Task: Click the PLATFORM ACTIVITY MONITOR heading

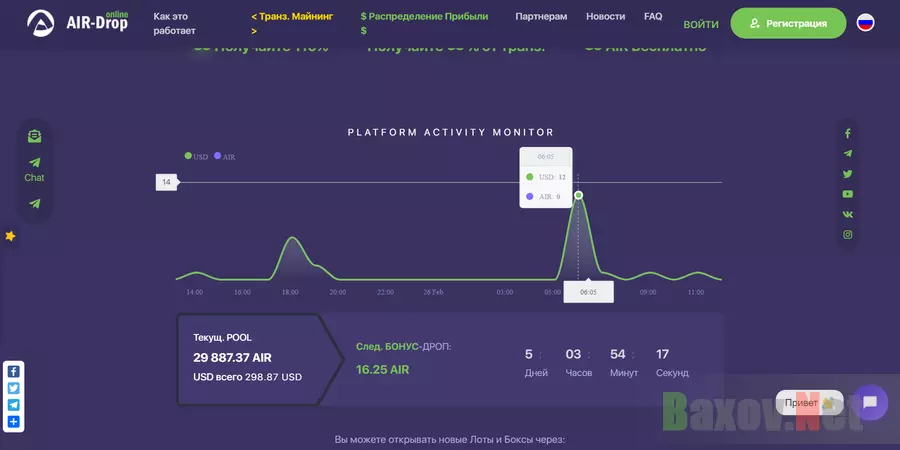Action: point(451,133)
